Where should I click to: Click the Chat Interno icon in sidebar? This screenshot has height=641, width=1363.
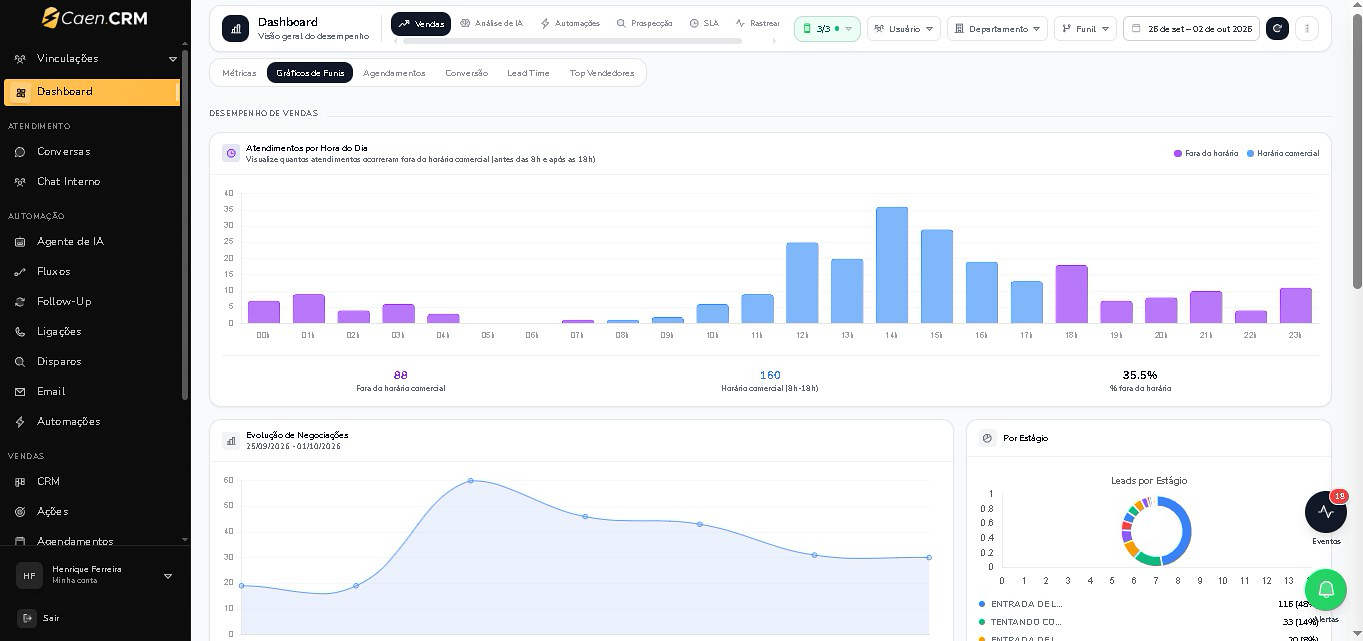pos(20,182)
